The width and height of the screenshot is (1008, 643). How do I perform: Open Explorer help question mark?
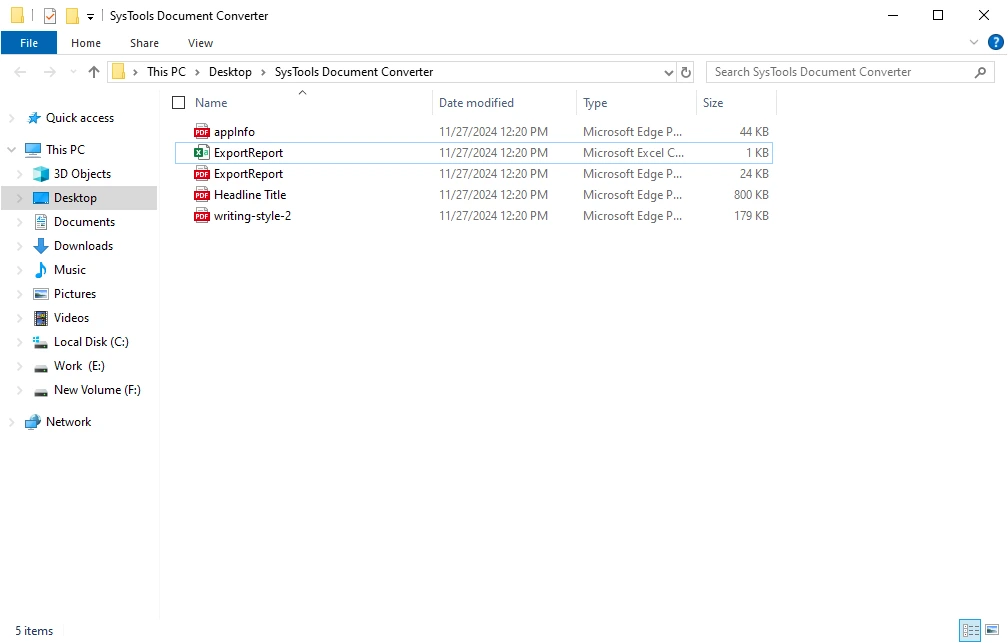(996, 42)
